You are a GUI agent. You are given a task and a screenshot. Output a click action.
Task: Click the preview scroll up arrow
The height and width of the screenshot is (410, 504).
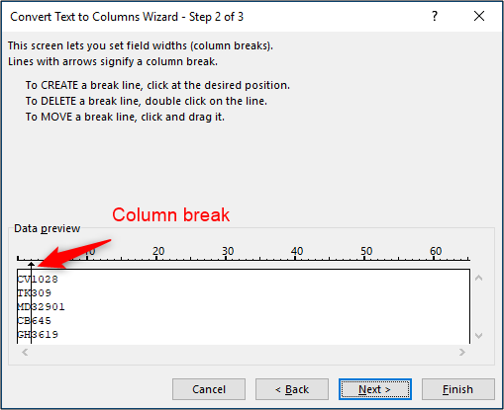pyautogui.click(x=479, y=278)
